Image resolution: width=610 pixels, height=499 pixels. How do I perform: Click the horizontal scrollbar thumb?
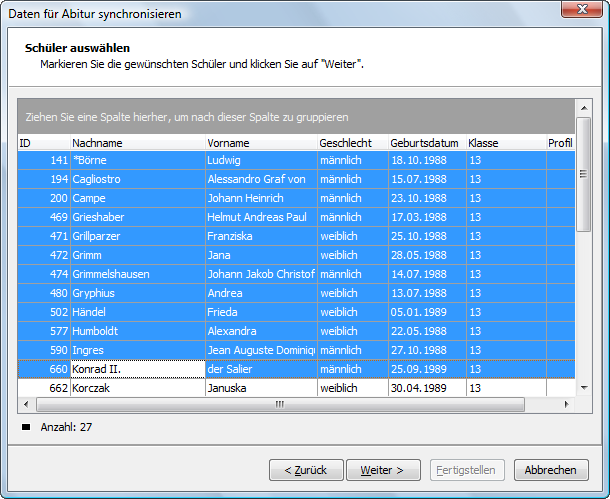tap(280, 404)
